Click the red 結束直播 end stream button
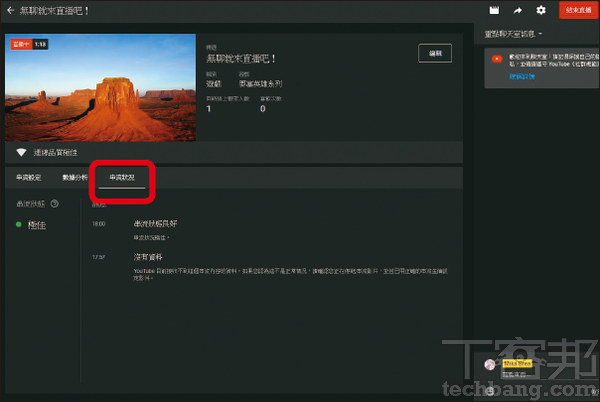The image size is (600, 402). 578,10
